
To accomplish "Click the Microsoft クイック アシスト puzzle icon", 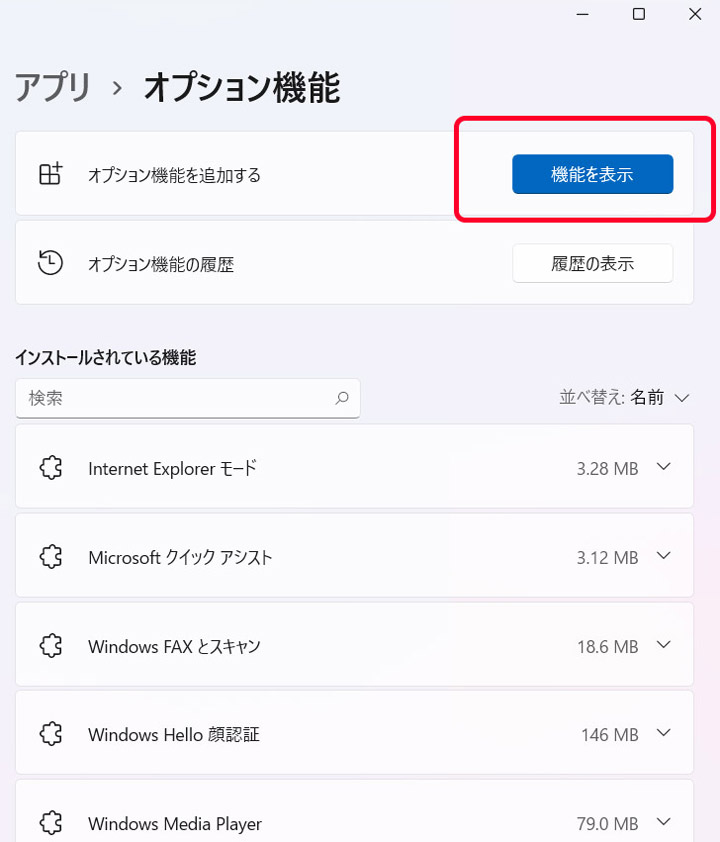I will pos(51,556).
